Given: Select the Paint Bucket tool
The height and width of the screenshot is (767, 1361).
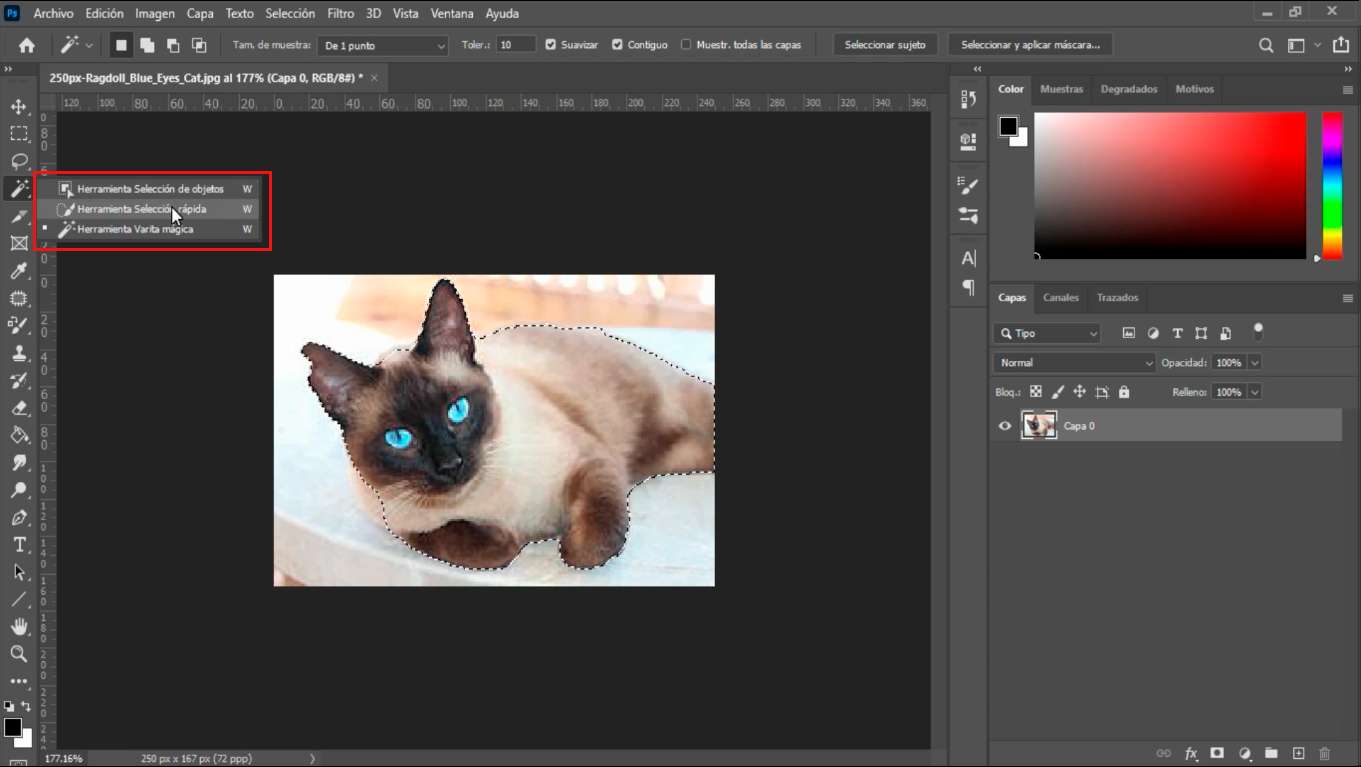Looking at the screenshot, I should tap(19, 435).
